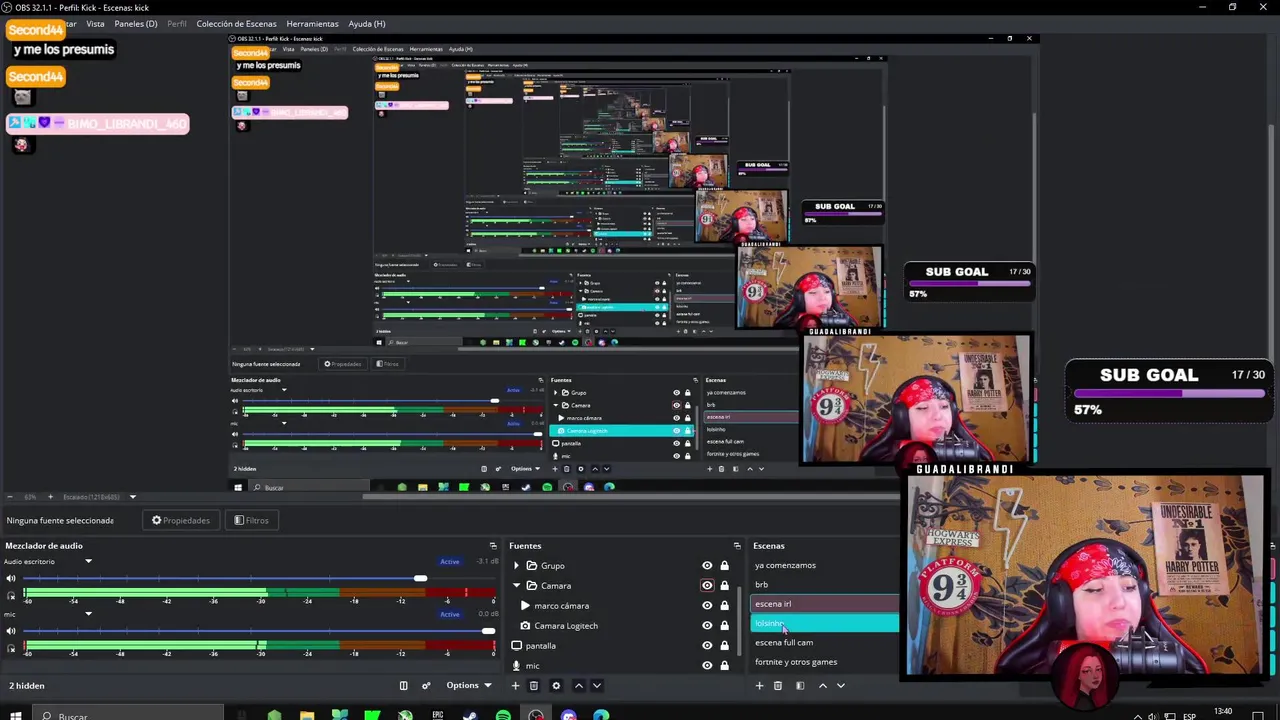Image resolution: width=1280 pixels, height=720 pixels.
Task: Switch to scene ya comenzamos
Action: click(785, 566)
